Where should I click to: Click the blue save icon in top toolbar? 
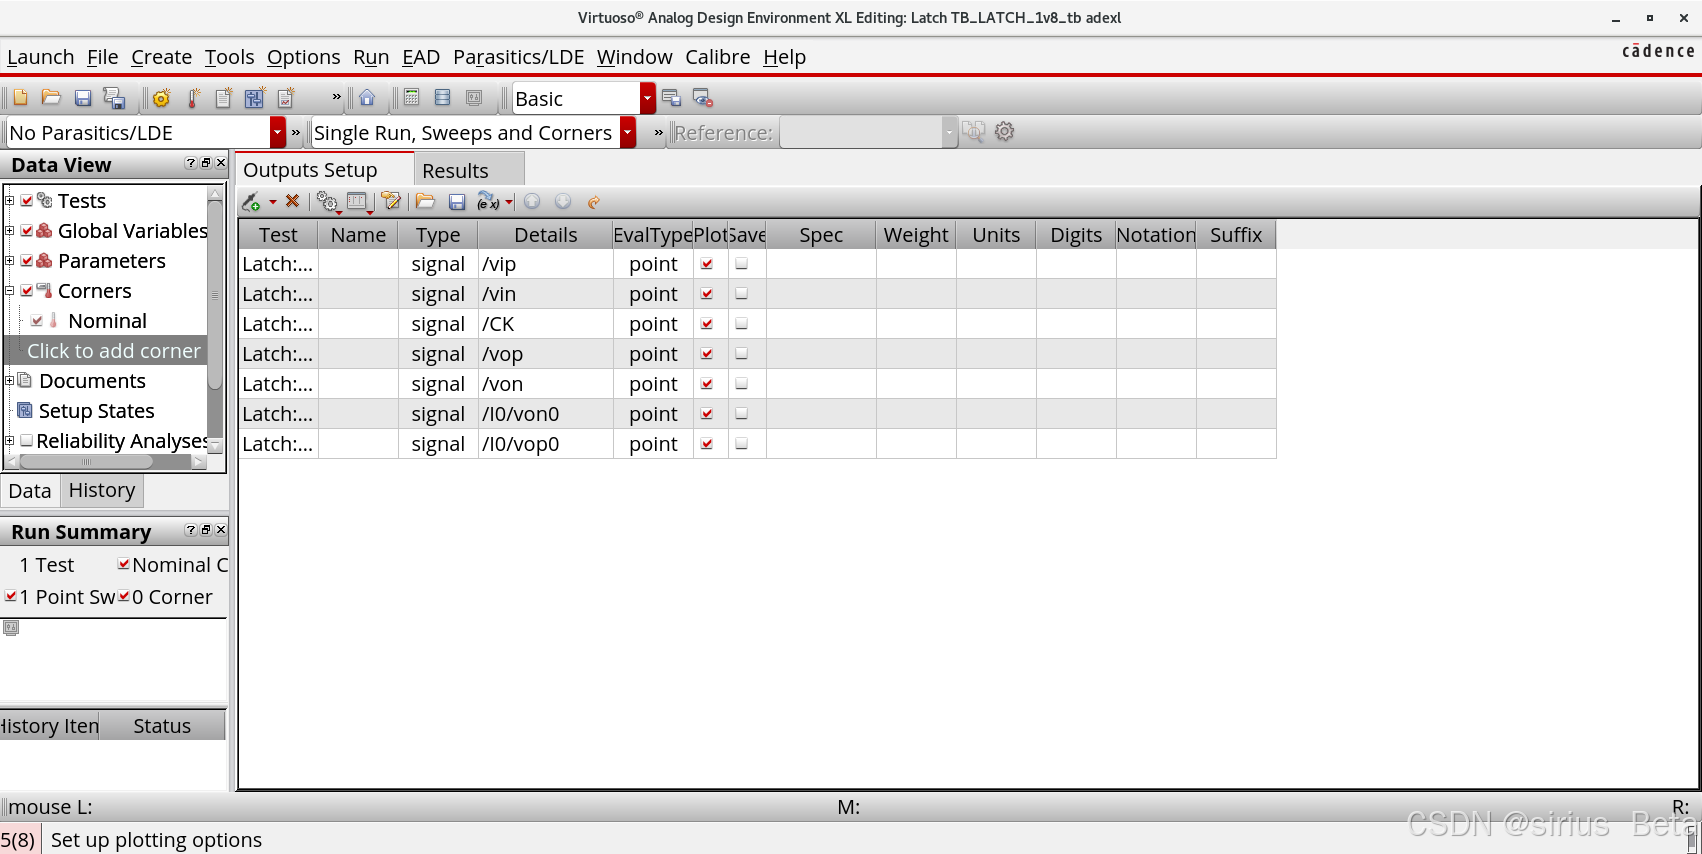click(83, 98)
